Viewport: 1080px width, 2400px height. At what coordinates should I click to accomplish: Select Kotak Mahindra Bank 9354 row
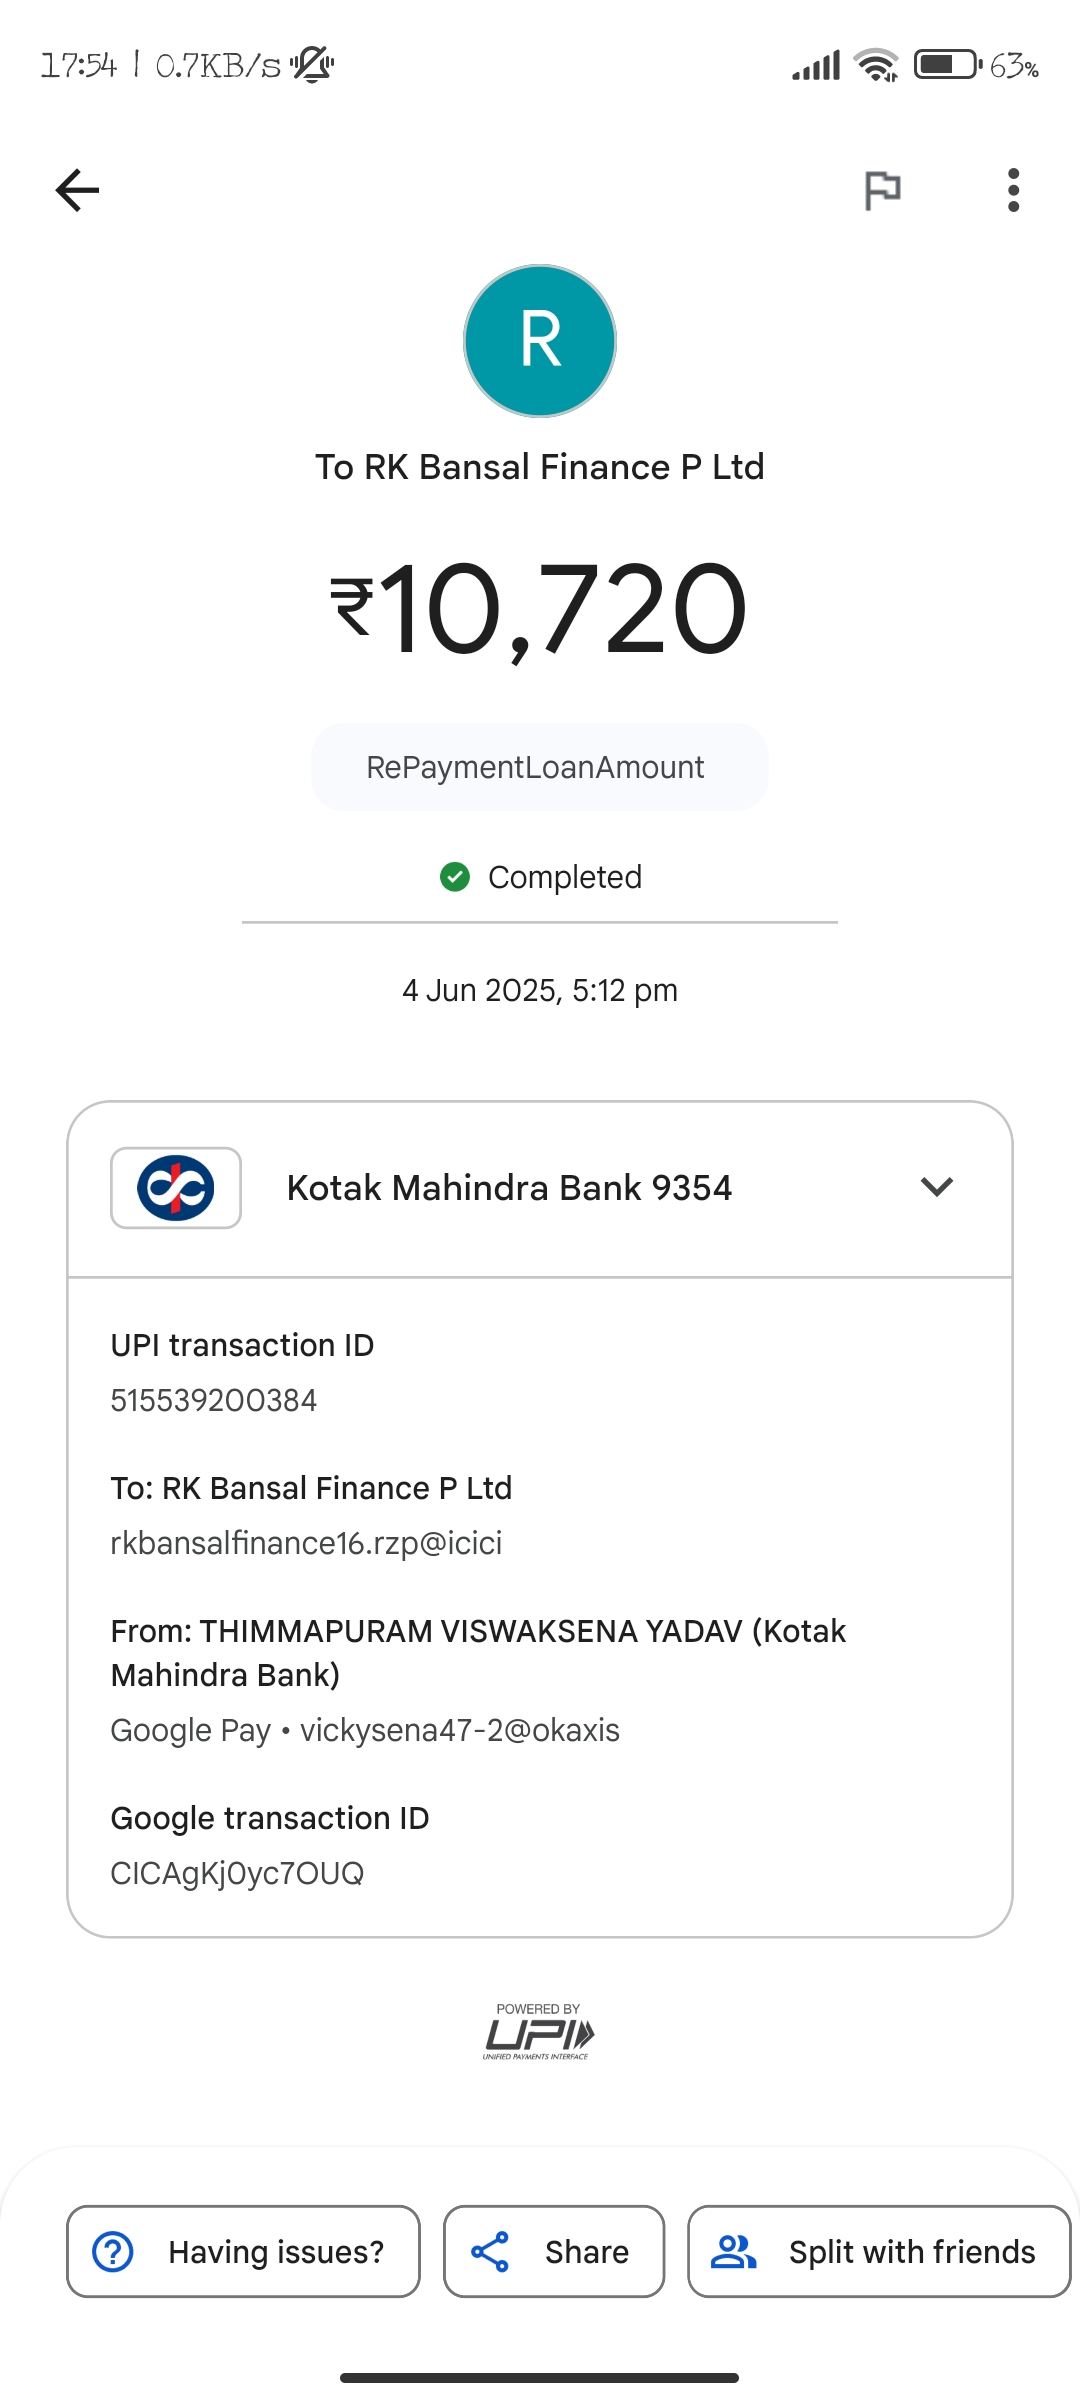[x=509, y=1188]
